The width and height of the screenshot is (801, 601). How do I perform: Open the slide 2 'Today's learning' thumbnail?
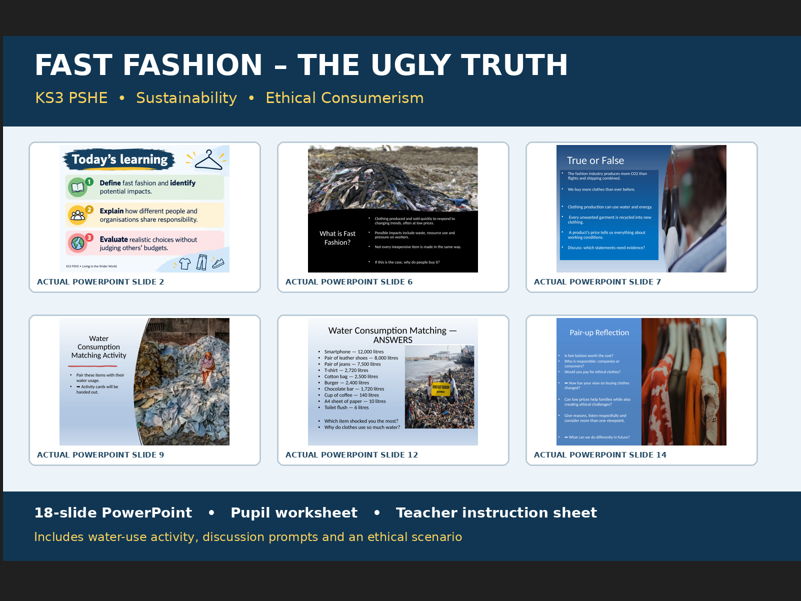pyautogui.click(x=145, y=209)
